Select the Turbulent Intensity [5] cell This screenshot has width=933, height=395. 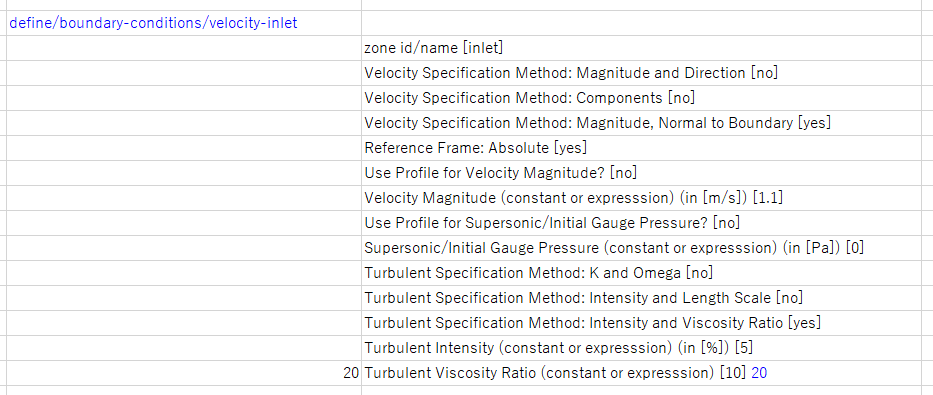point(647,348)
